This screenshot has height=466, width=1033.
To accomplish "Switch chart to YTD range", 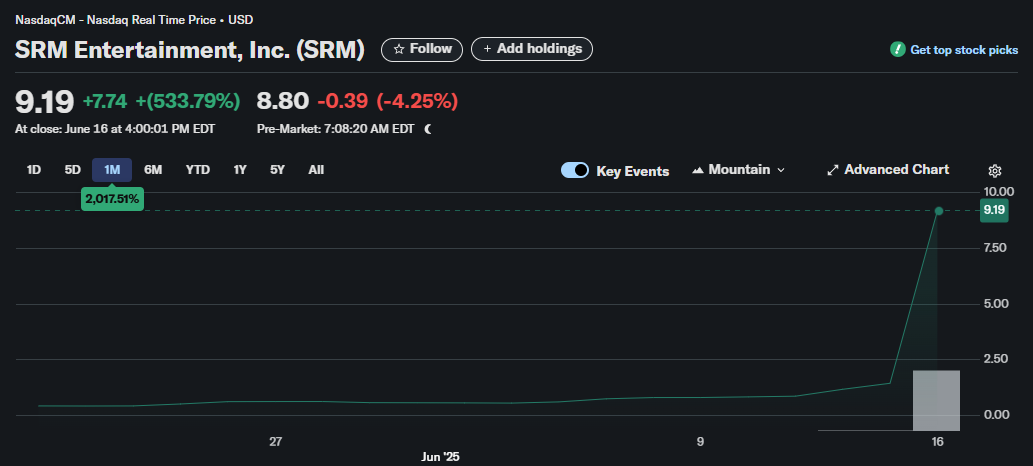I will click(198, 170).
